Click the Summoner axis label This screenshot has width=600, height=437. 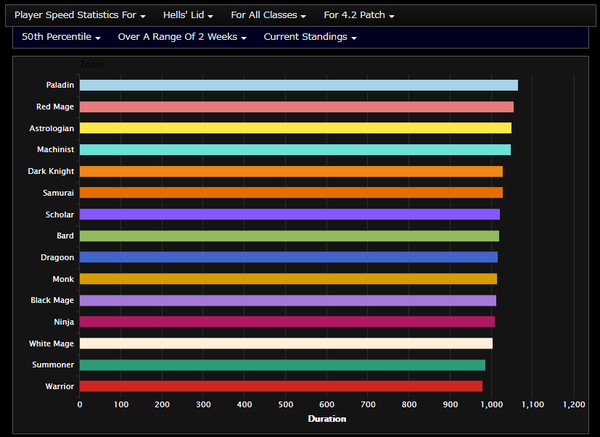pos(53,365)
